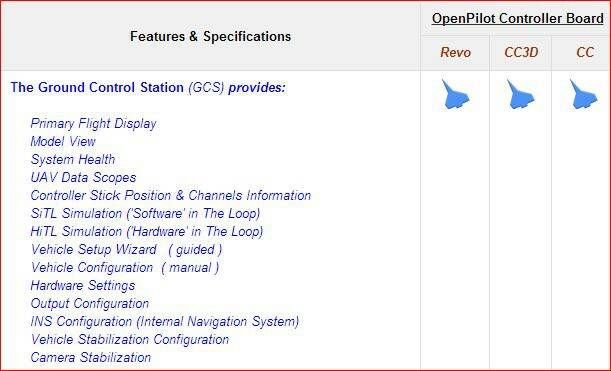The width and height of the screenshot is (611, 371).
Task: Click Controller Stick Position & Channels Information
Action: (x=171, y=195)
